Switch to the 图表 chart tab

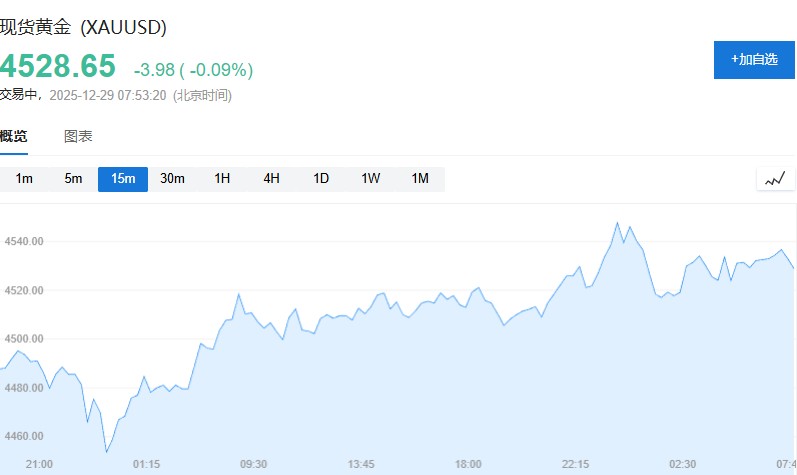[78, 137]
